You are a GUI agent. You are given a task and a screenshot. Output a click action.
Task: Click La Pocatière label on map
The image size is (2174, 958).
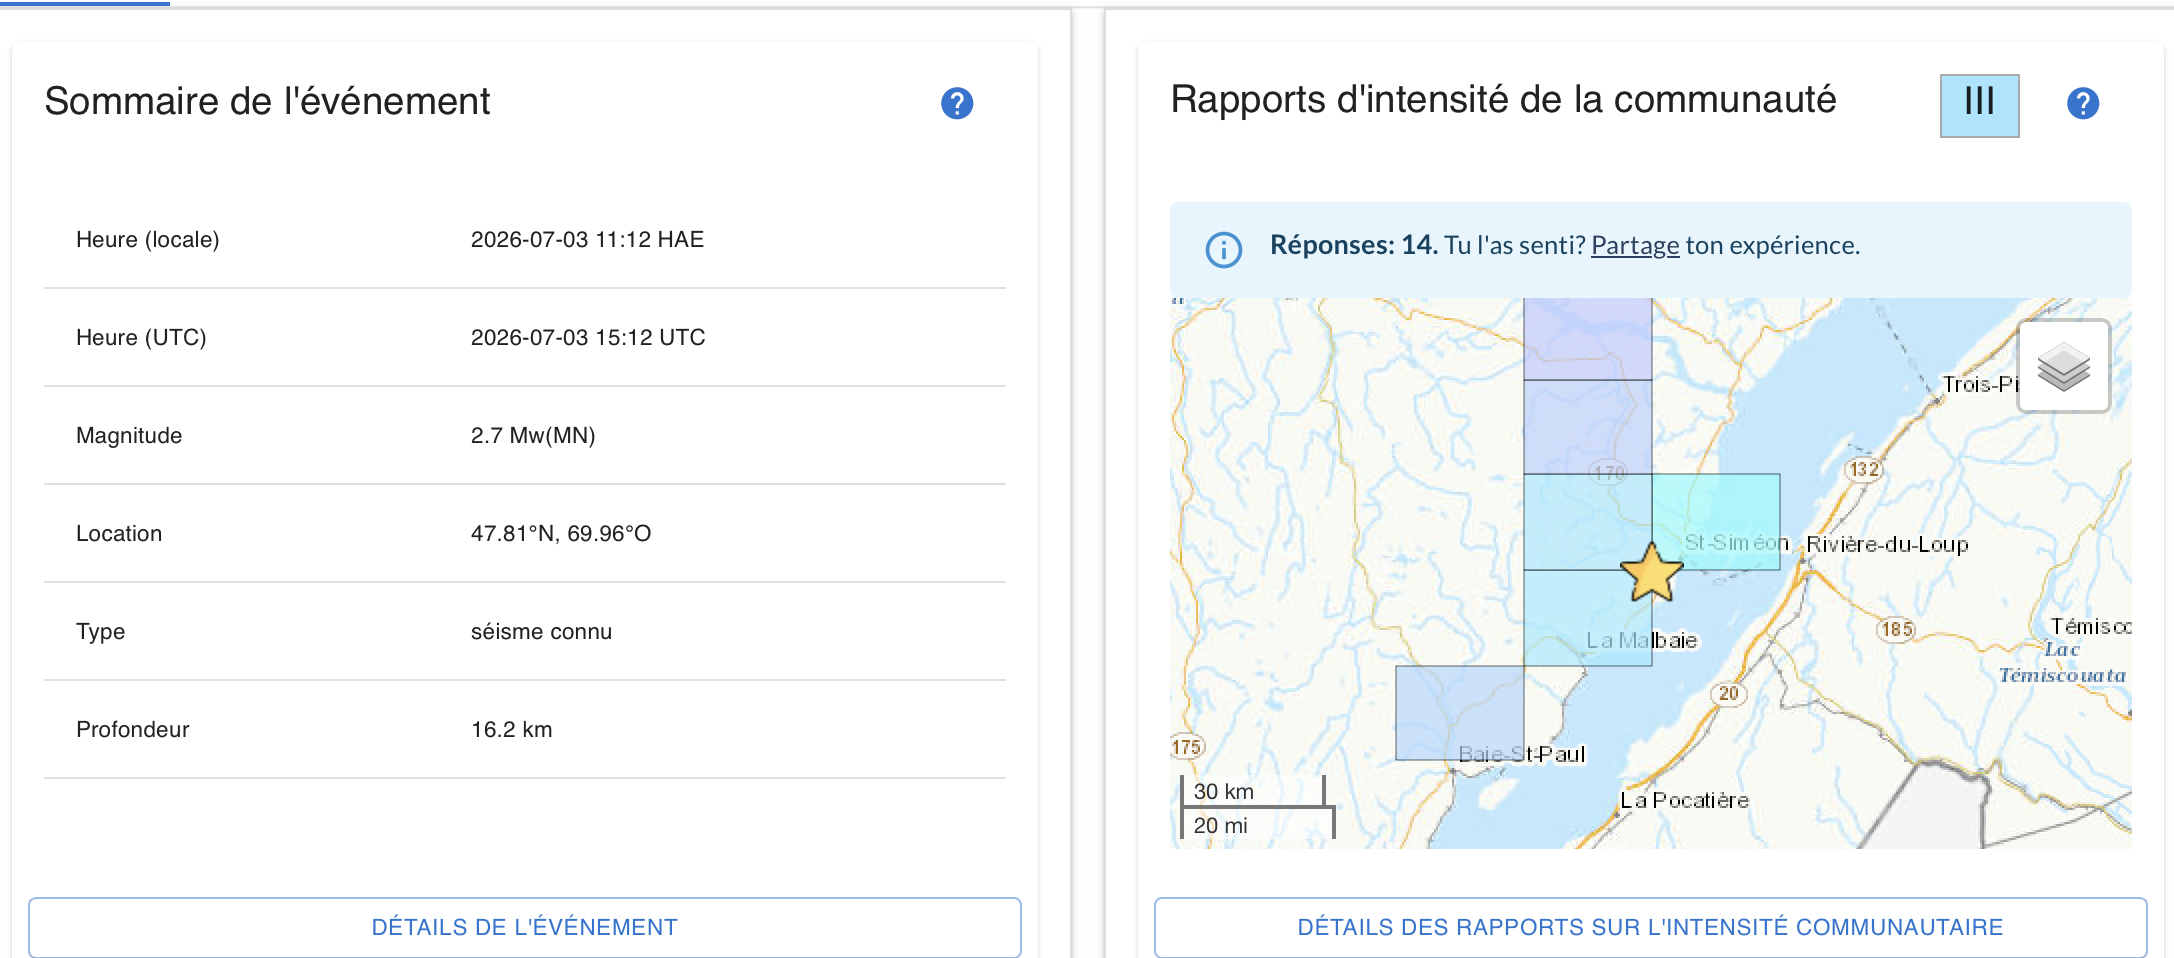[1685, 800]
